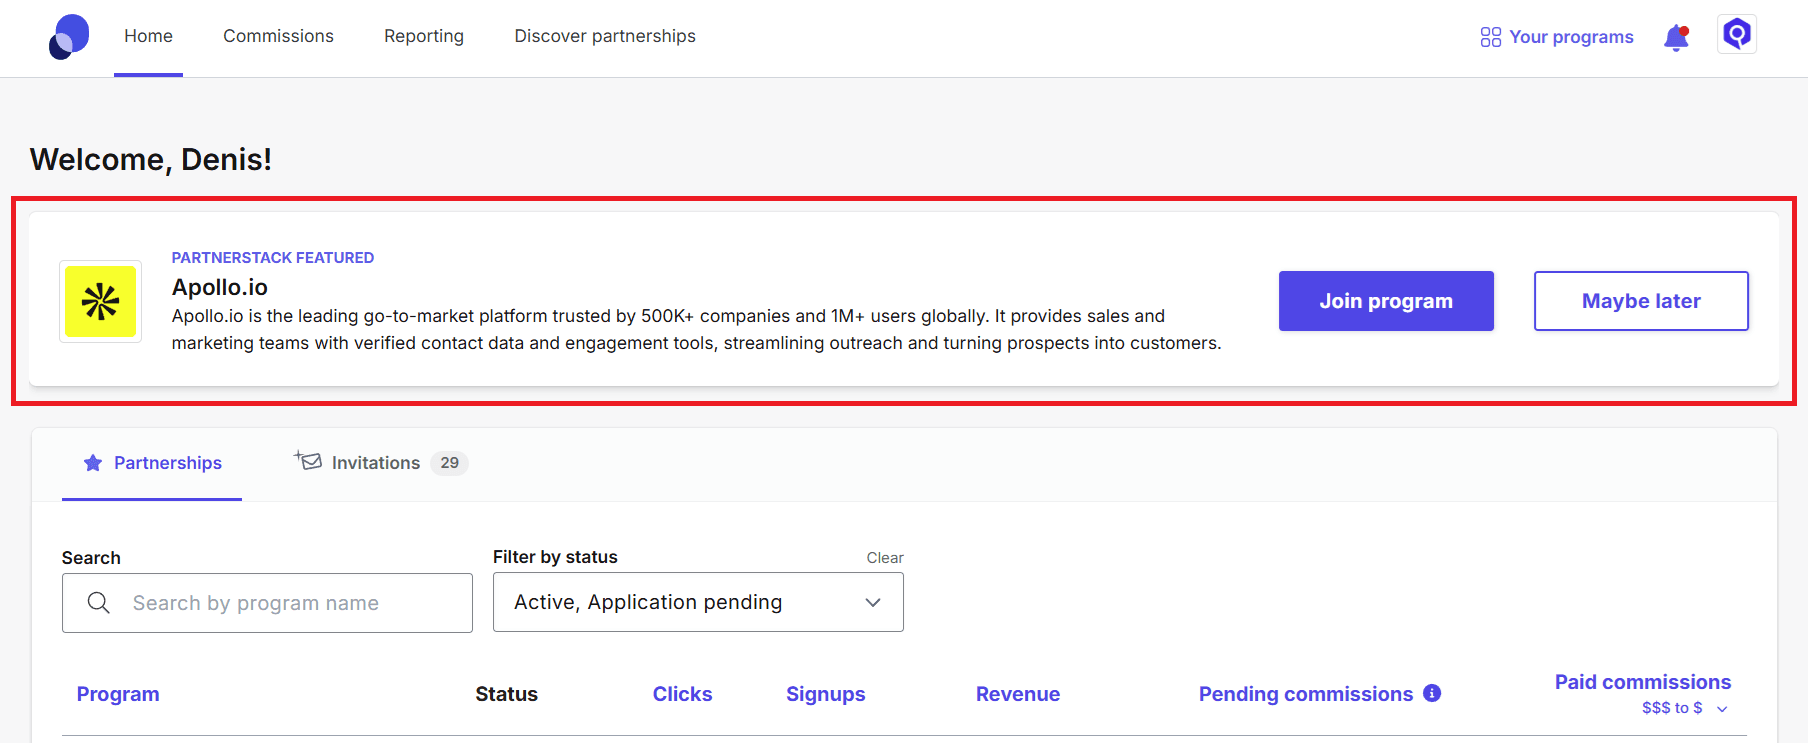Image resolution: width=1808 pixels, height=743 pixels.
Task: Open the user profile avatar
Action: (x=1737, y=35)
